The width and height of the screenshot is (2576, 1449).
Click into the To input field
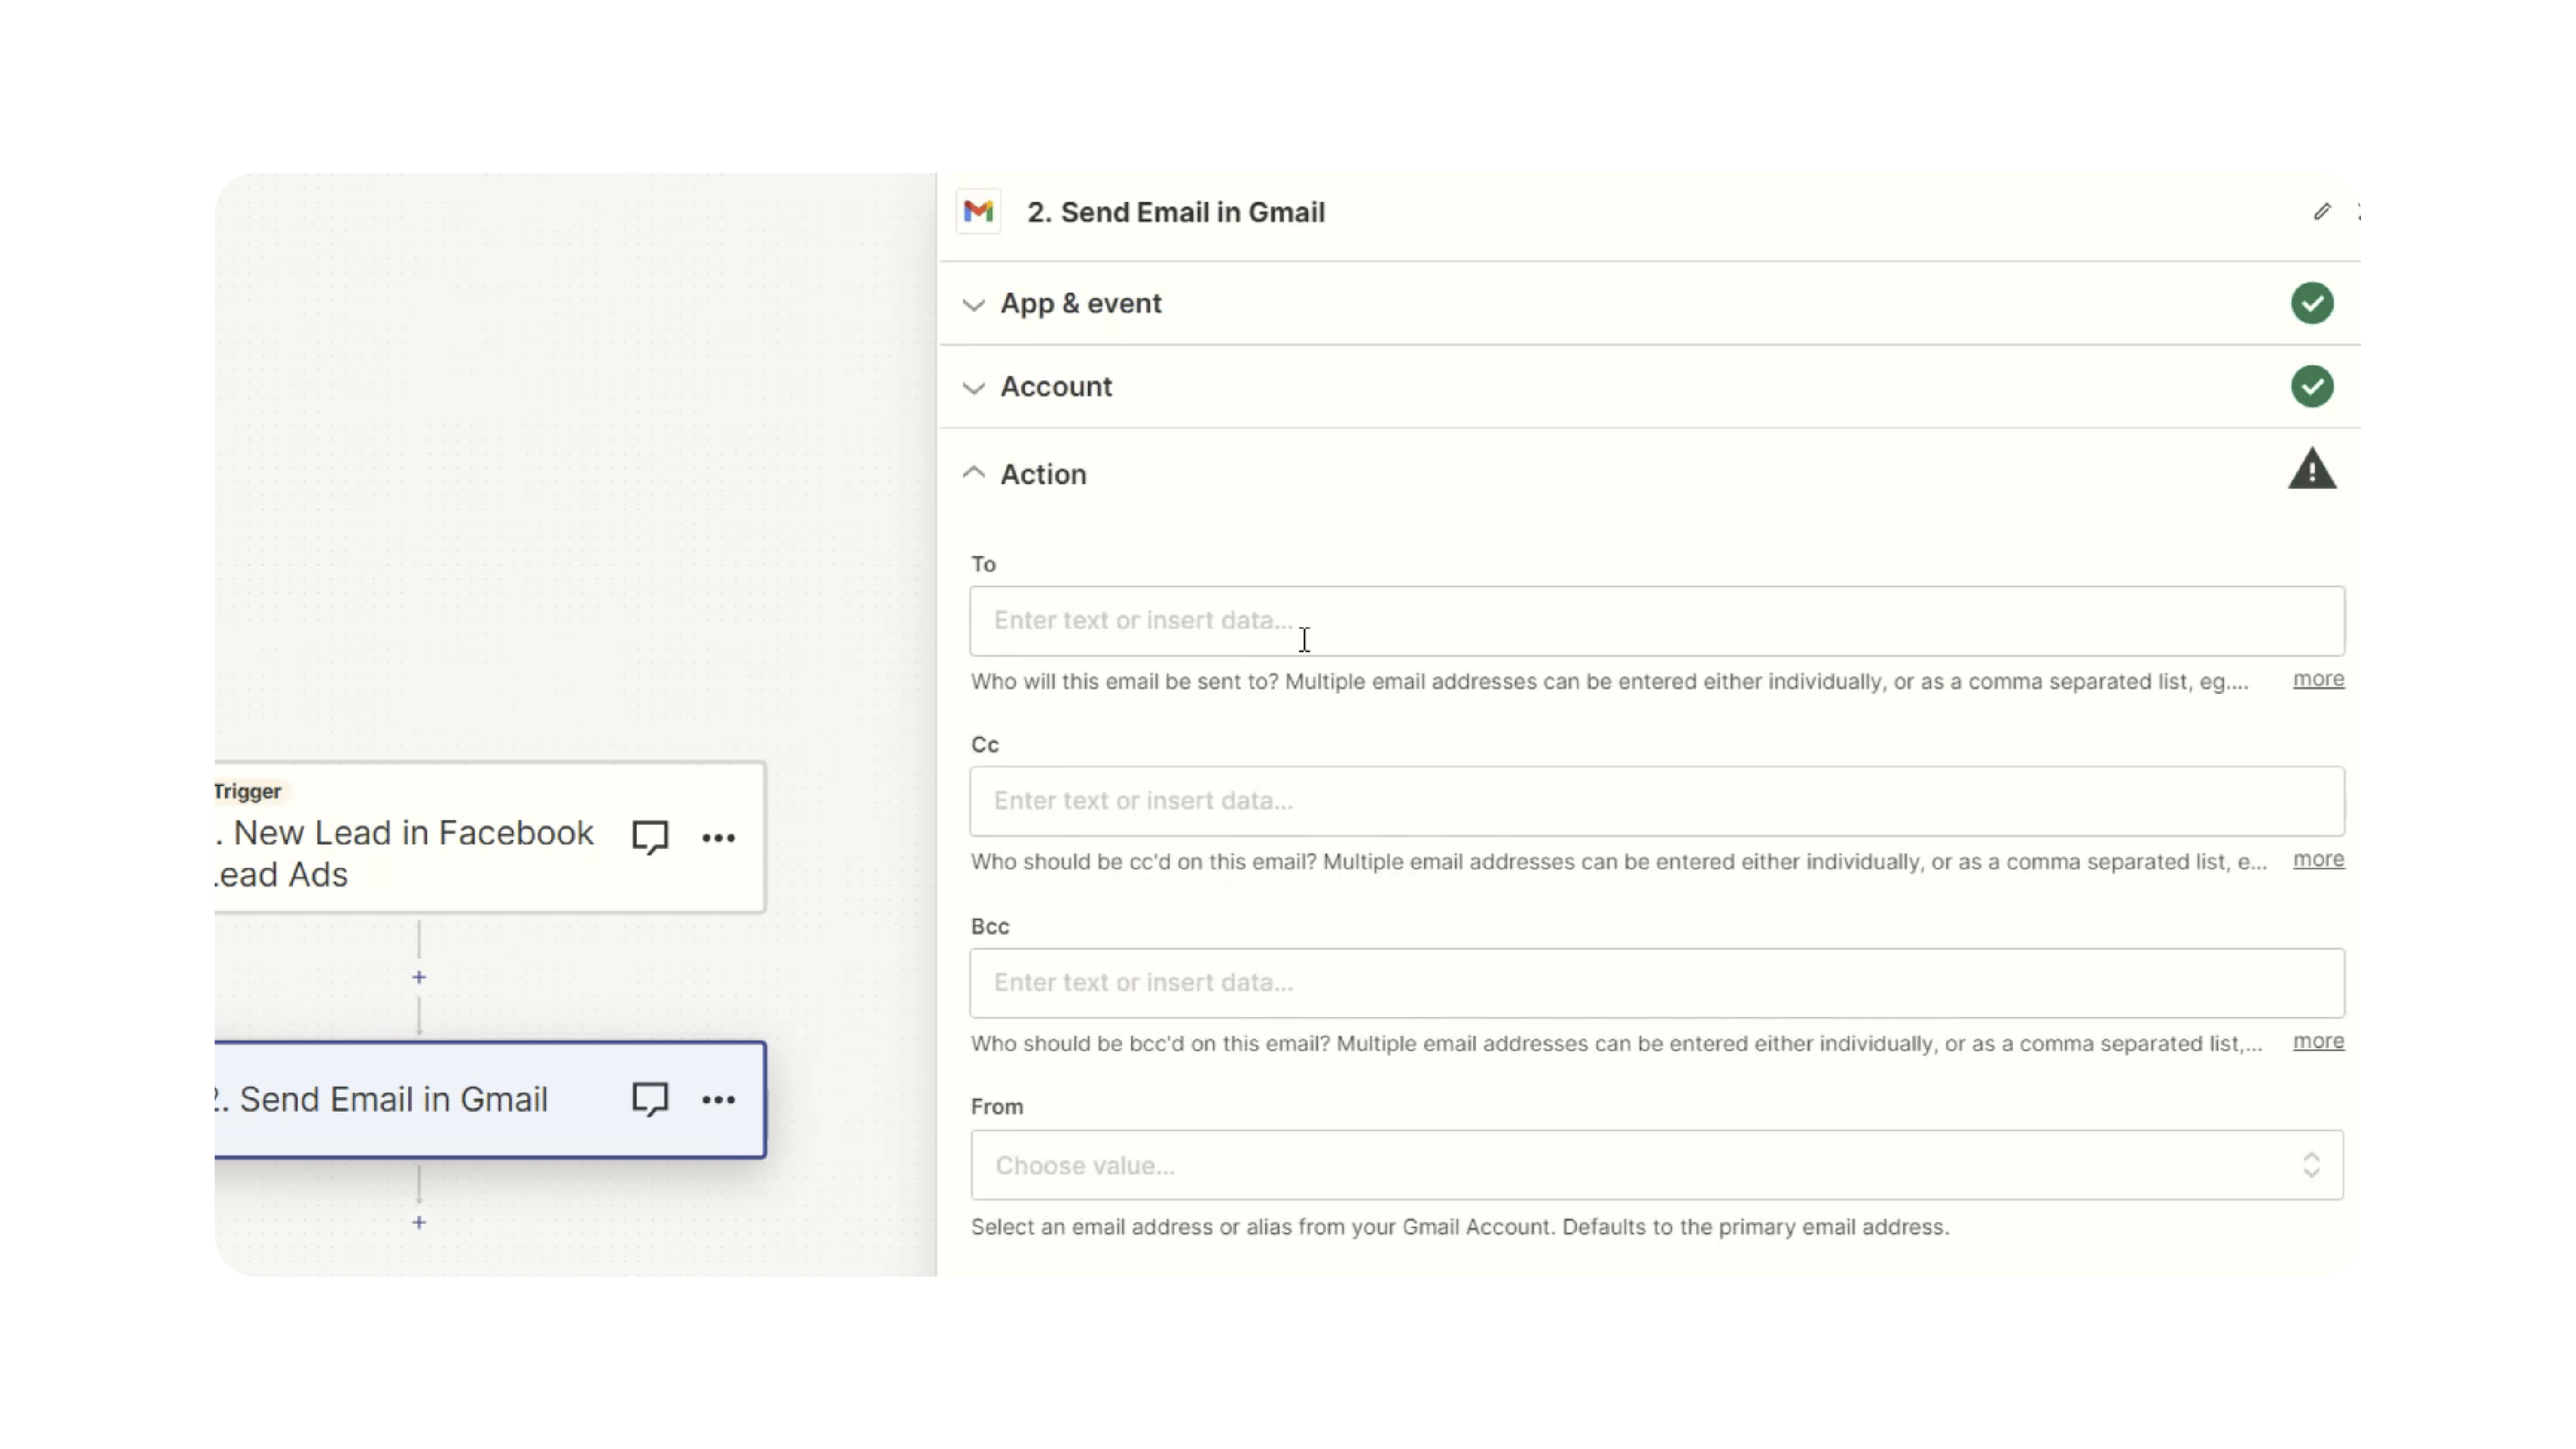coord(1655,621)
